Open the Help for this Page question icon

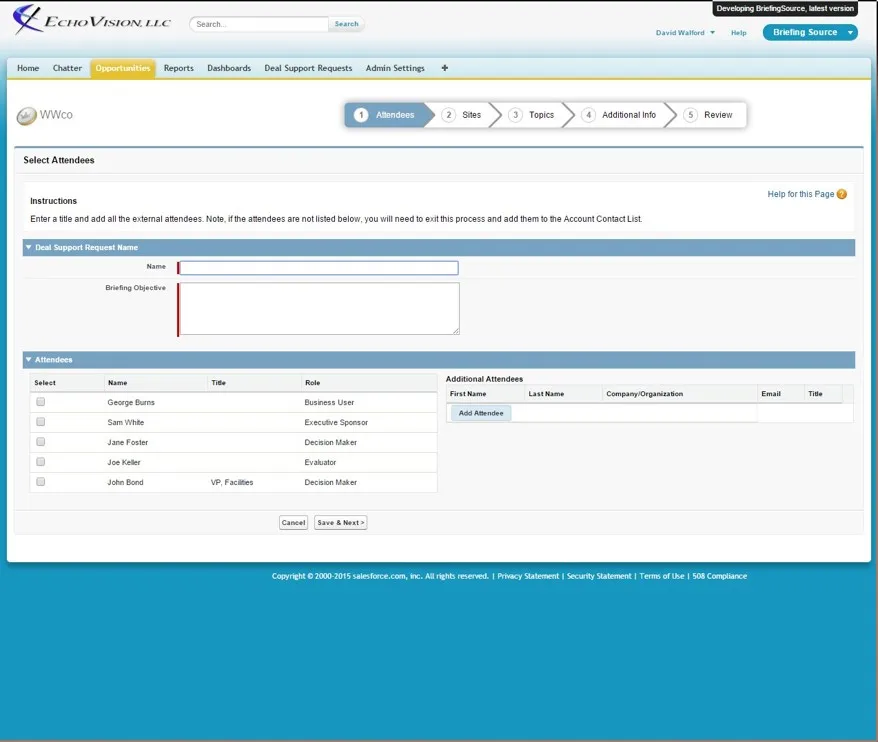[842, 194]
